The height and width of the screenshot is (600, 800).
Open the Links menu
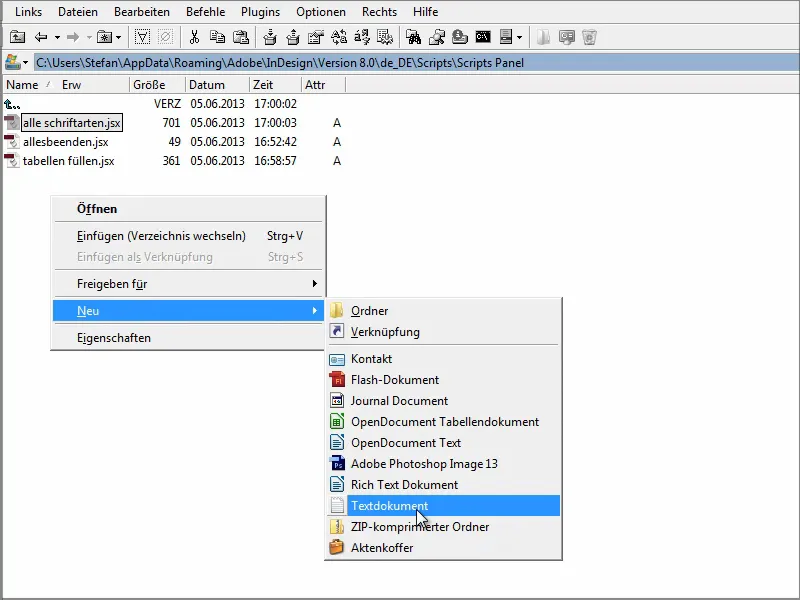point(29,12)
